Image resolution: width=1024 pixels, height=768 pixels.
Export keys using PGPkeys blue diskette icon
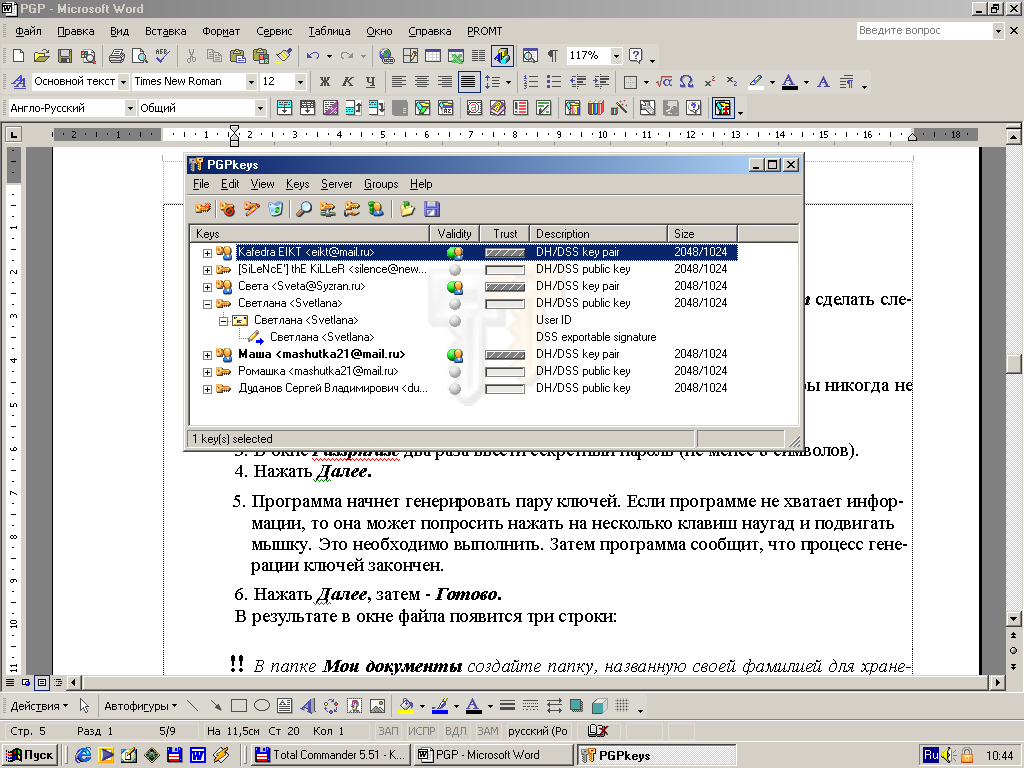pyautogui.click(x=432, y=209)
